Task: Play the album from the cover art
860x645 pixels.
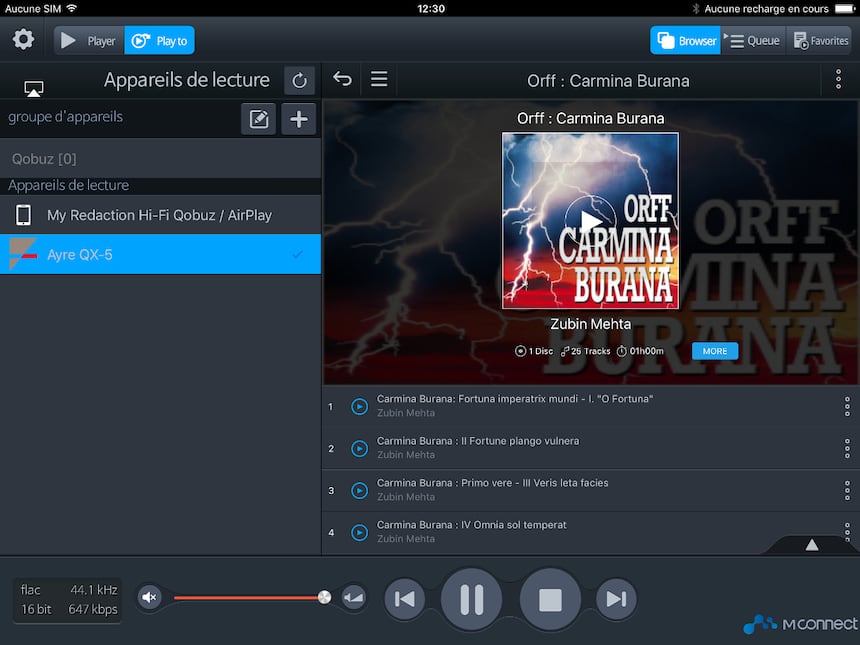Action: [590, 220]
